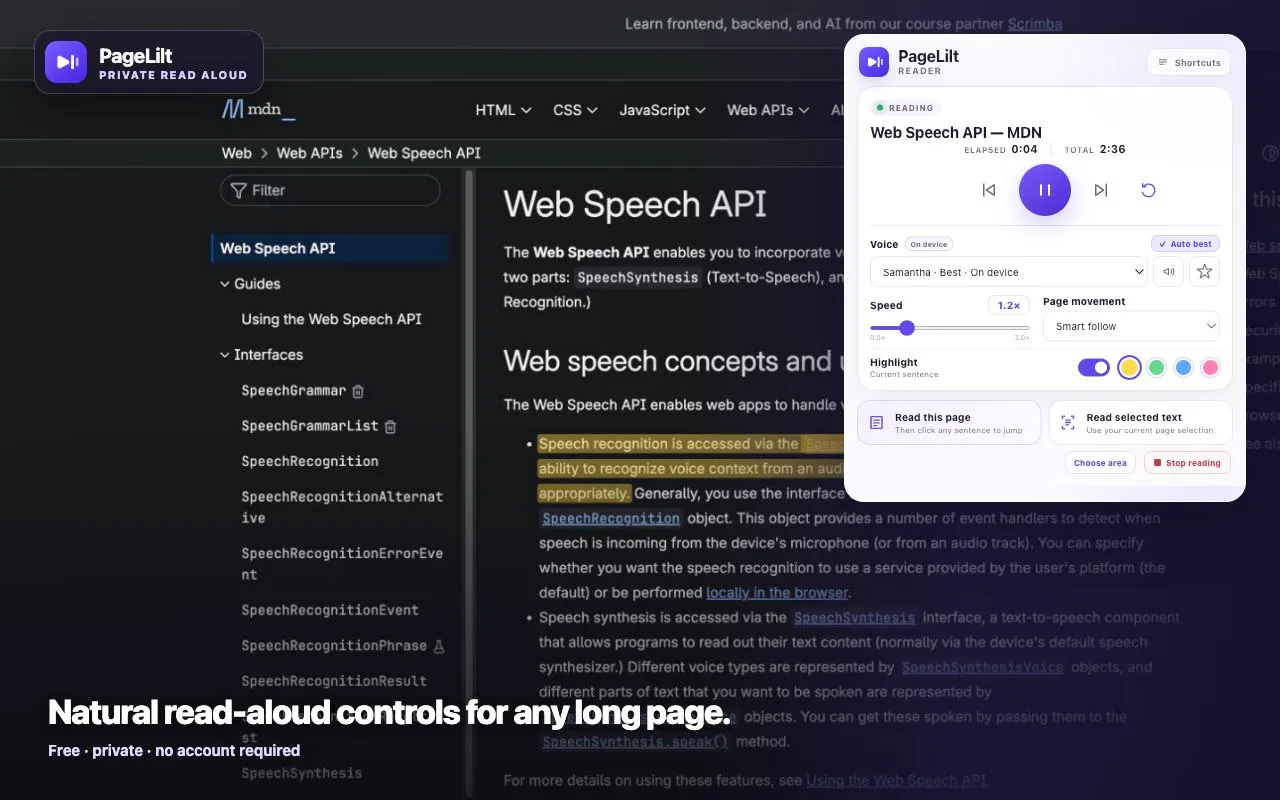Restart reading with the circular arrow icon

pos(1148,190)
